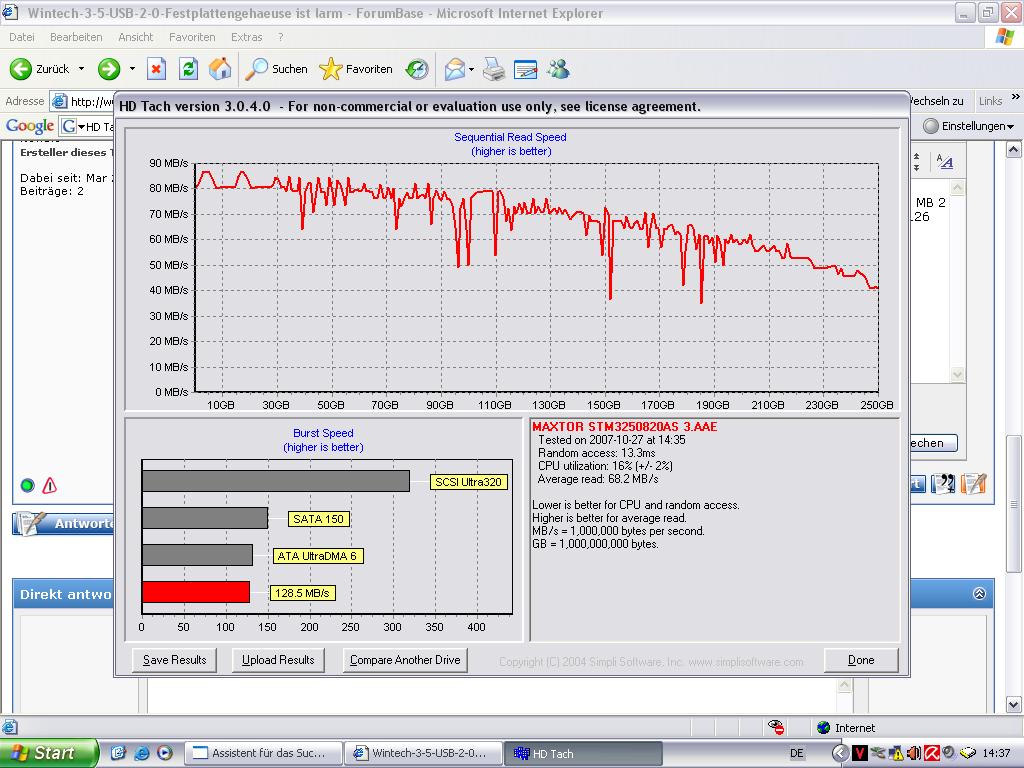Click the red burst speed bar
Screen dimensions: 1024x768
click(196, 592)
